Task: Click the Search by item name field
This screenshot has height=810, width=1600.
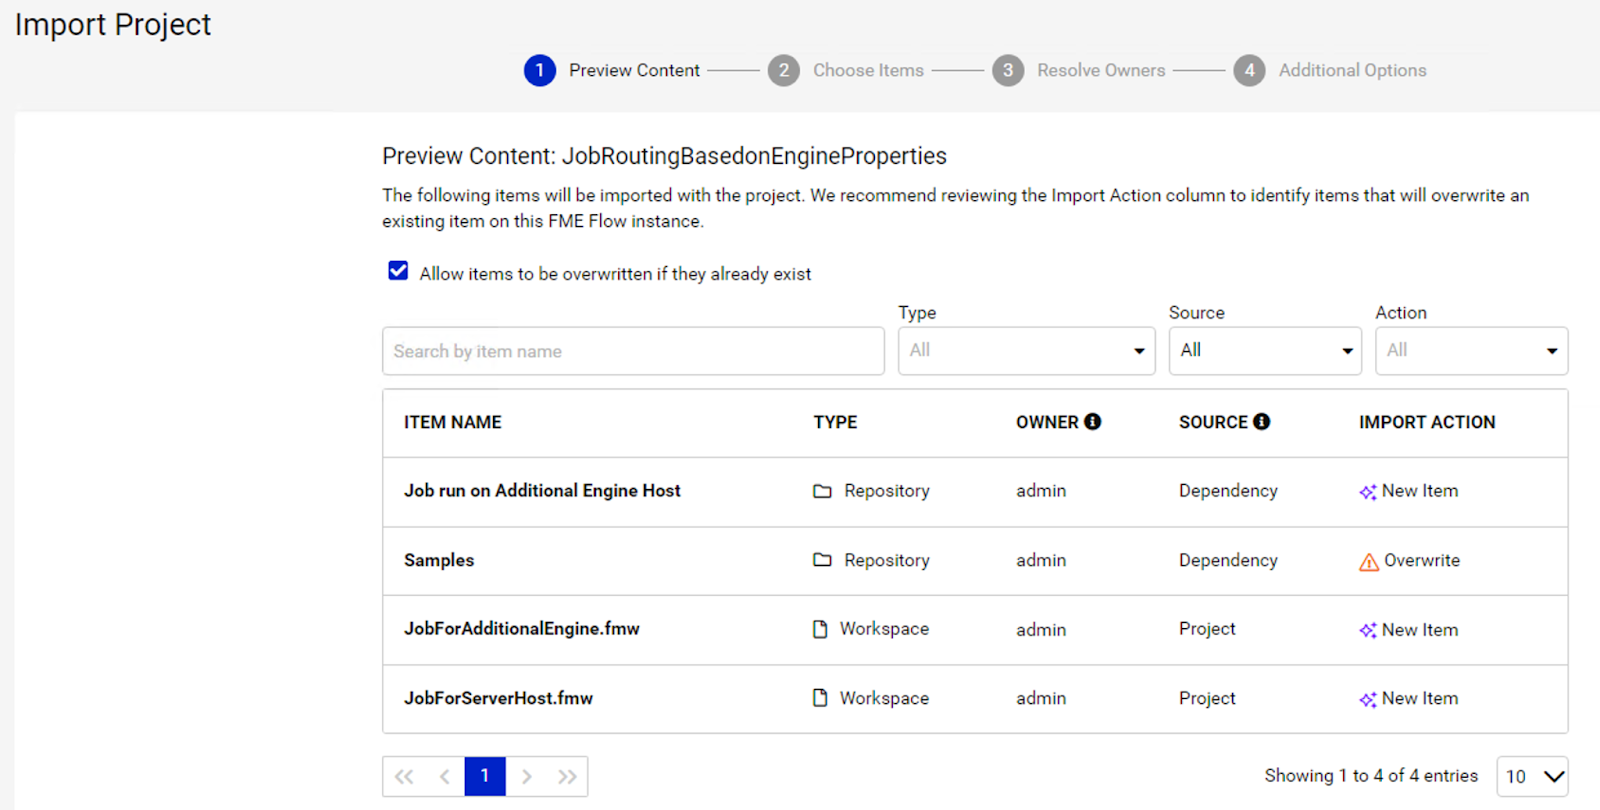Action: tap(633, 351)
